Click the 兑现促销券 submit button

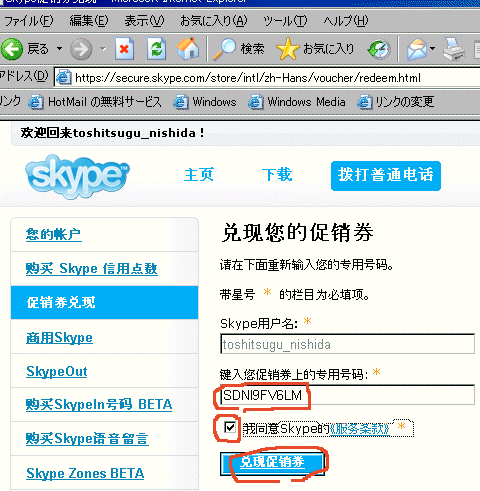tap(272, 463)
